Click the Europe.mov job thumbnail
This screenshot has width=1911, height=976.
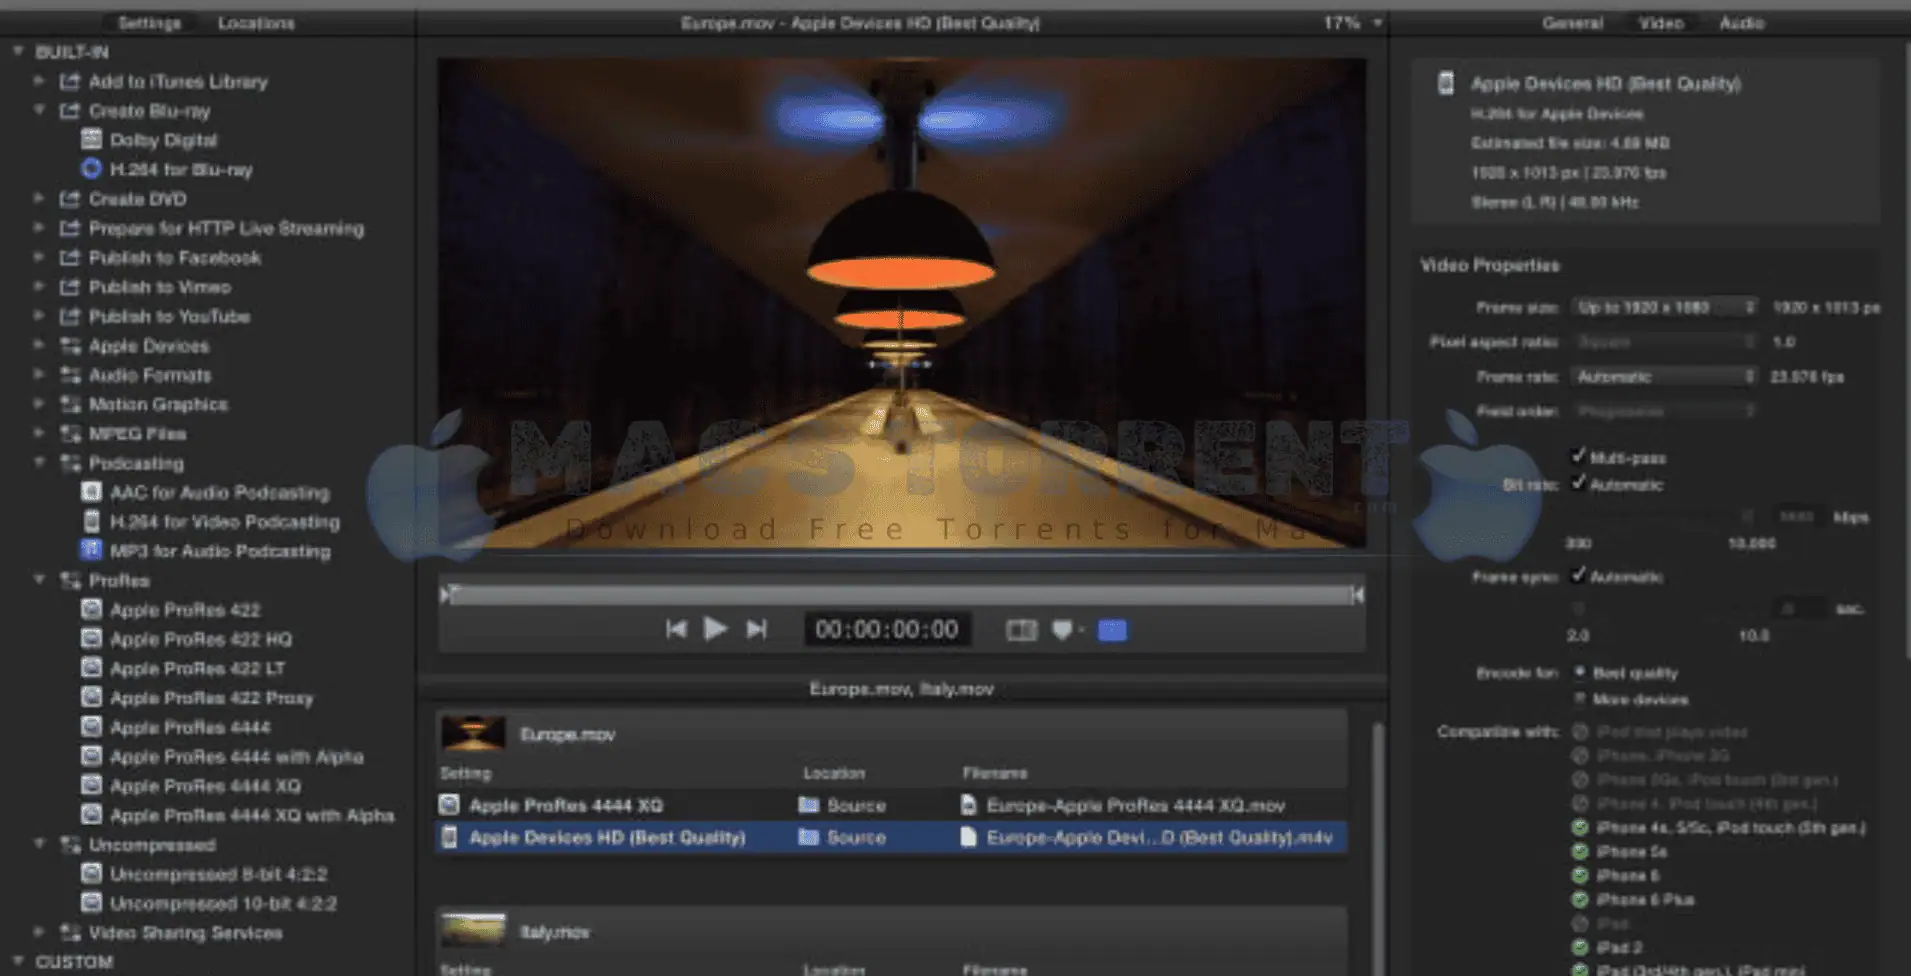(x=473, y=733)
